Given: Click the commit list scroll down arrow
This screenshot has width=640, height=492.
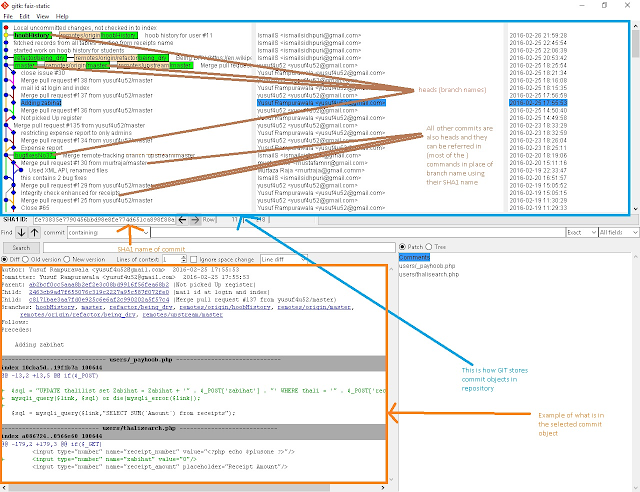Looking at the screenshot, I should point(636,209).
